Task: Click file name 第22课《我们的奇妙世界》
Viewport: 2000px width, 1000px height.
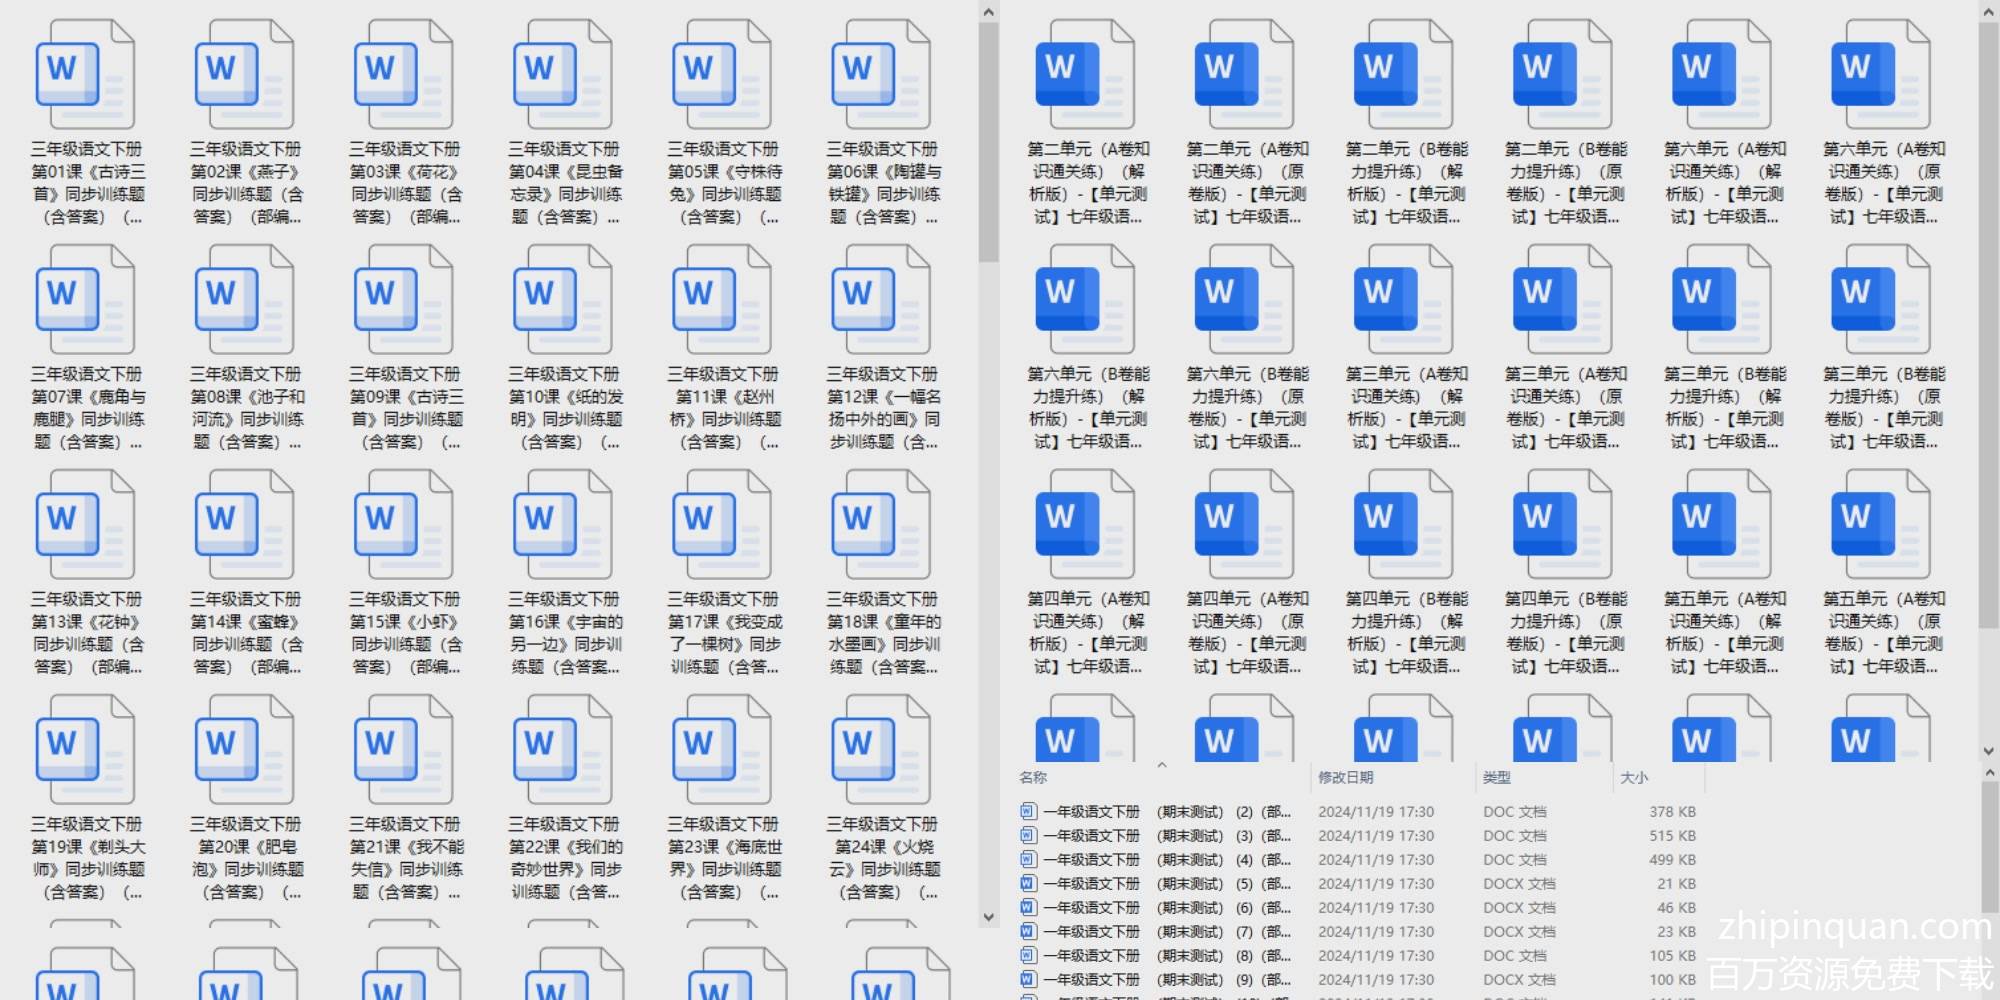Action: (x=564, y=858)
